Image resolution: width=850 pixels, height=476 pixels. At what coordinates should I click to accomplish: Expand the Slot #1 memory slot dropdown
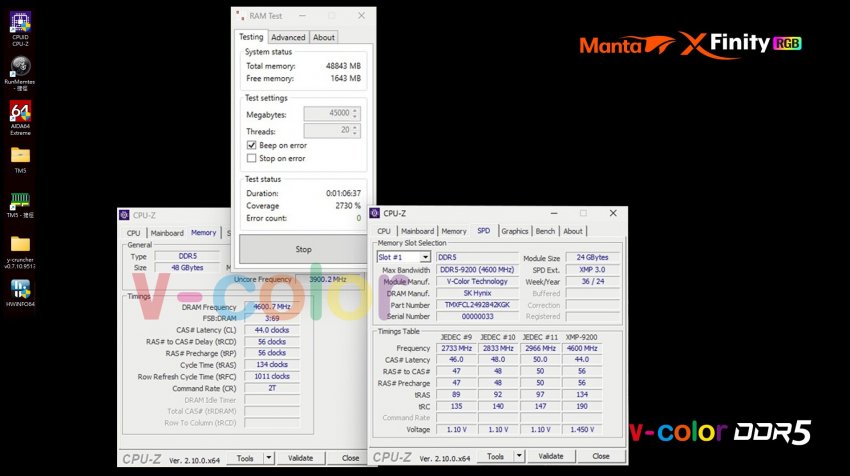[x=425, y=257]
